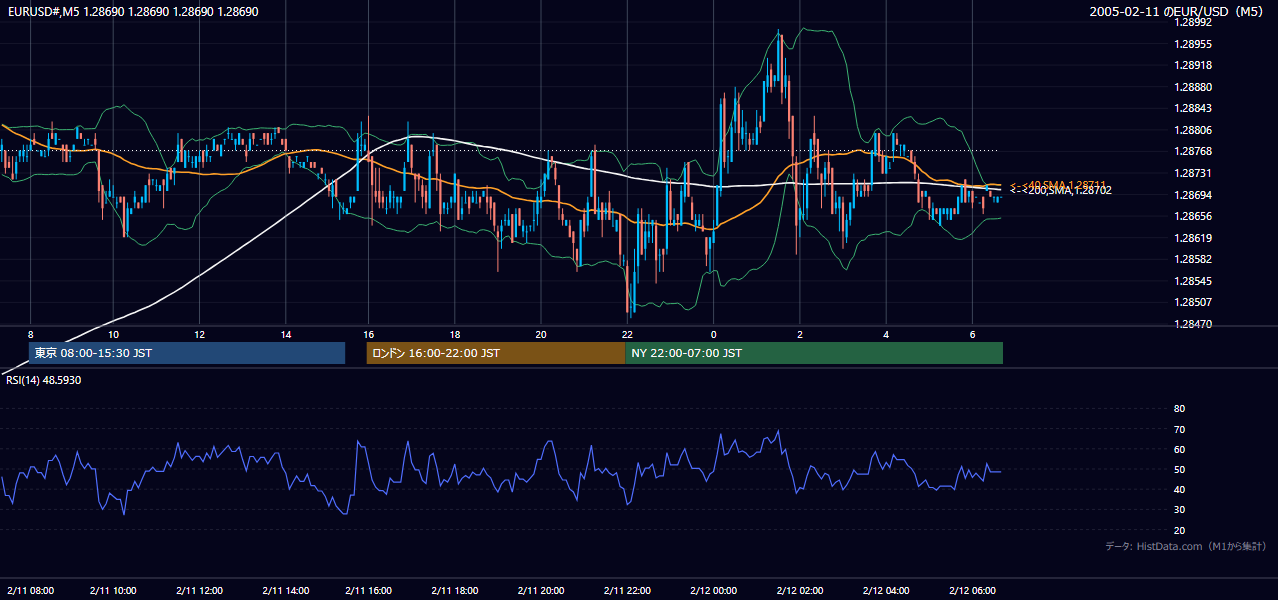
Task: Click the RSI scale value 30
Action: point(1179,510)
